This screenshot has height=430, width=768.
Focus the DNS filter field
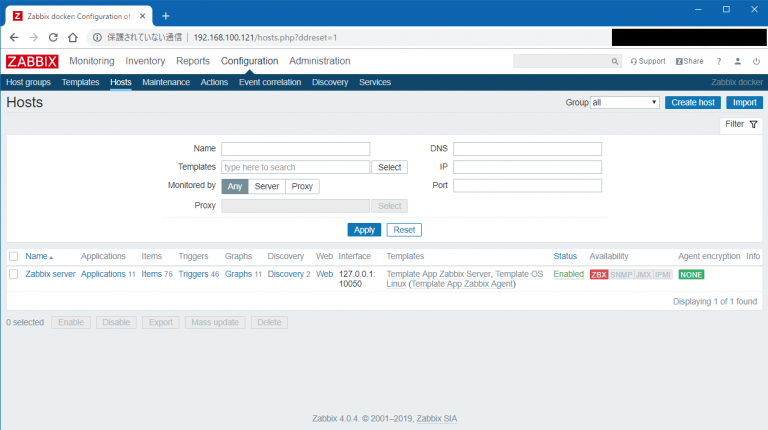pos(527,148)
